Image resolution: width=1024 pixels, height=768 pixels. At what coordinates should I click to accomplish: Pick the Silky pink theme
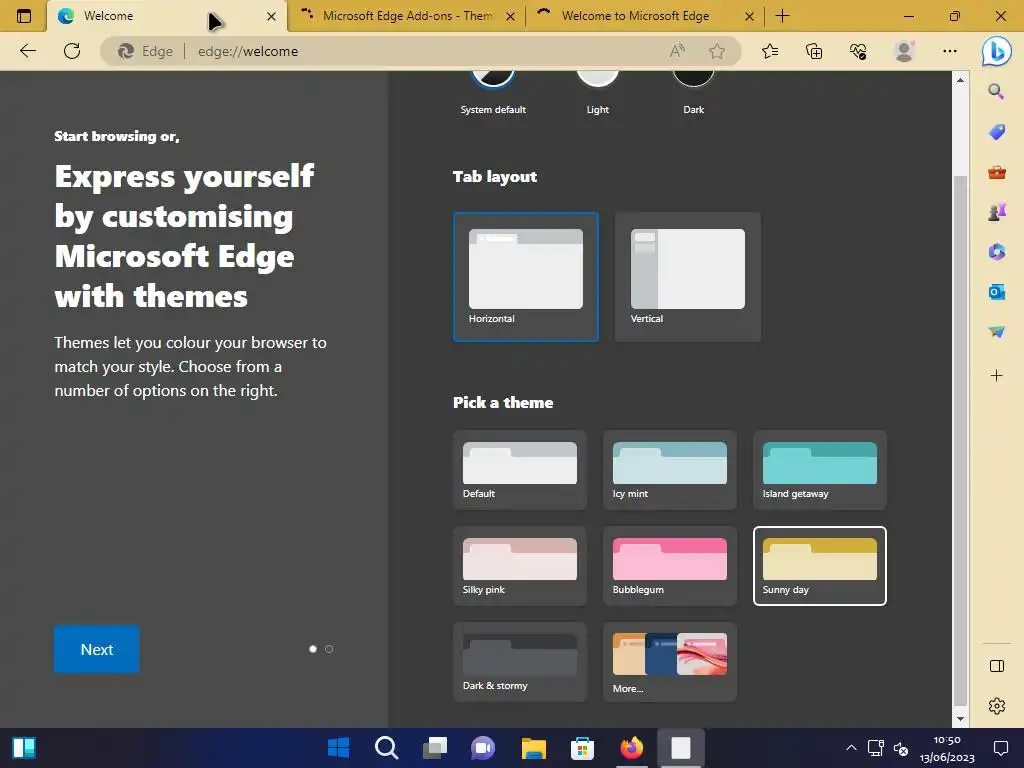coord(520,566)
